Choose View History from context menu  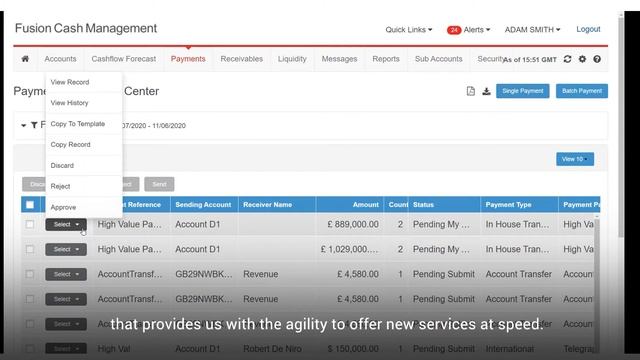coord(84,103)
